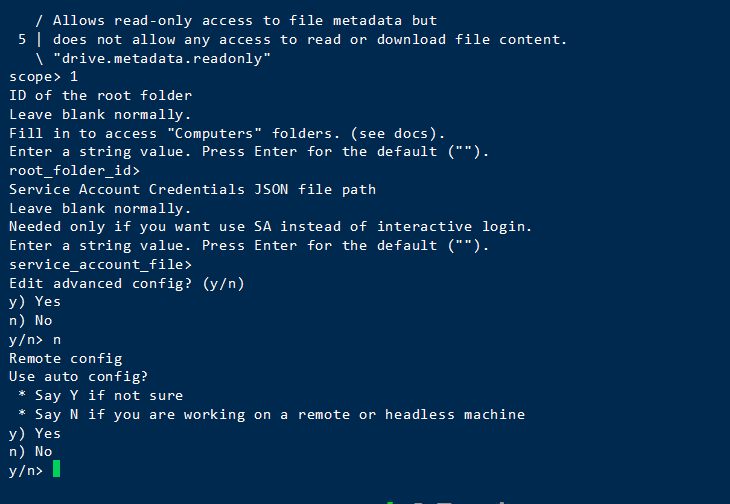Click the green cursor at the last y/n prompt
The width and height of the screenshot is (730, 504).
pyautogui.click(x=57, y=470)
